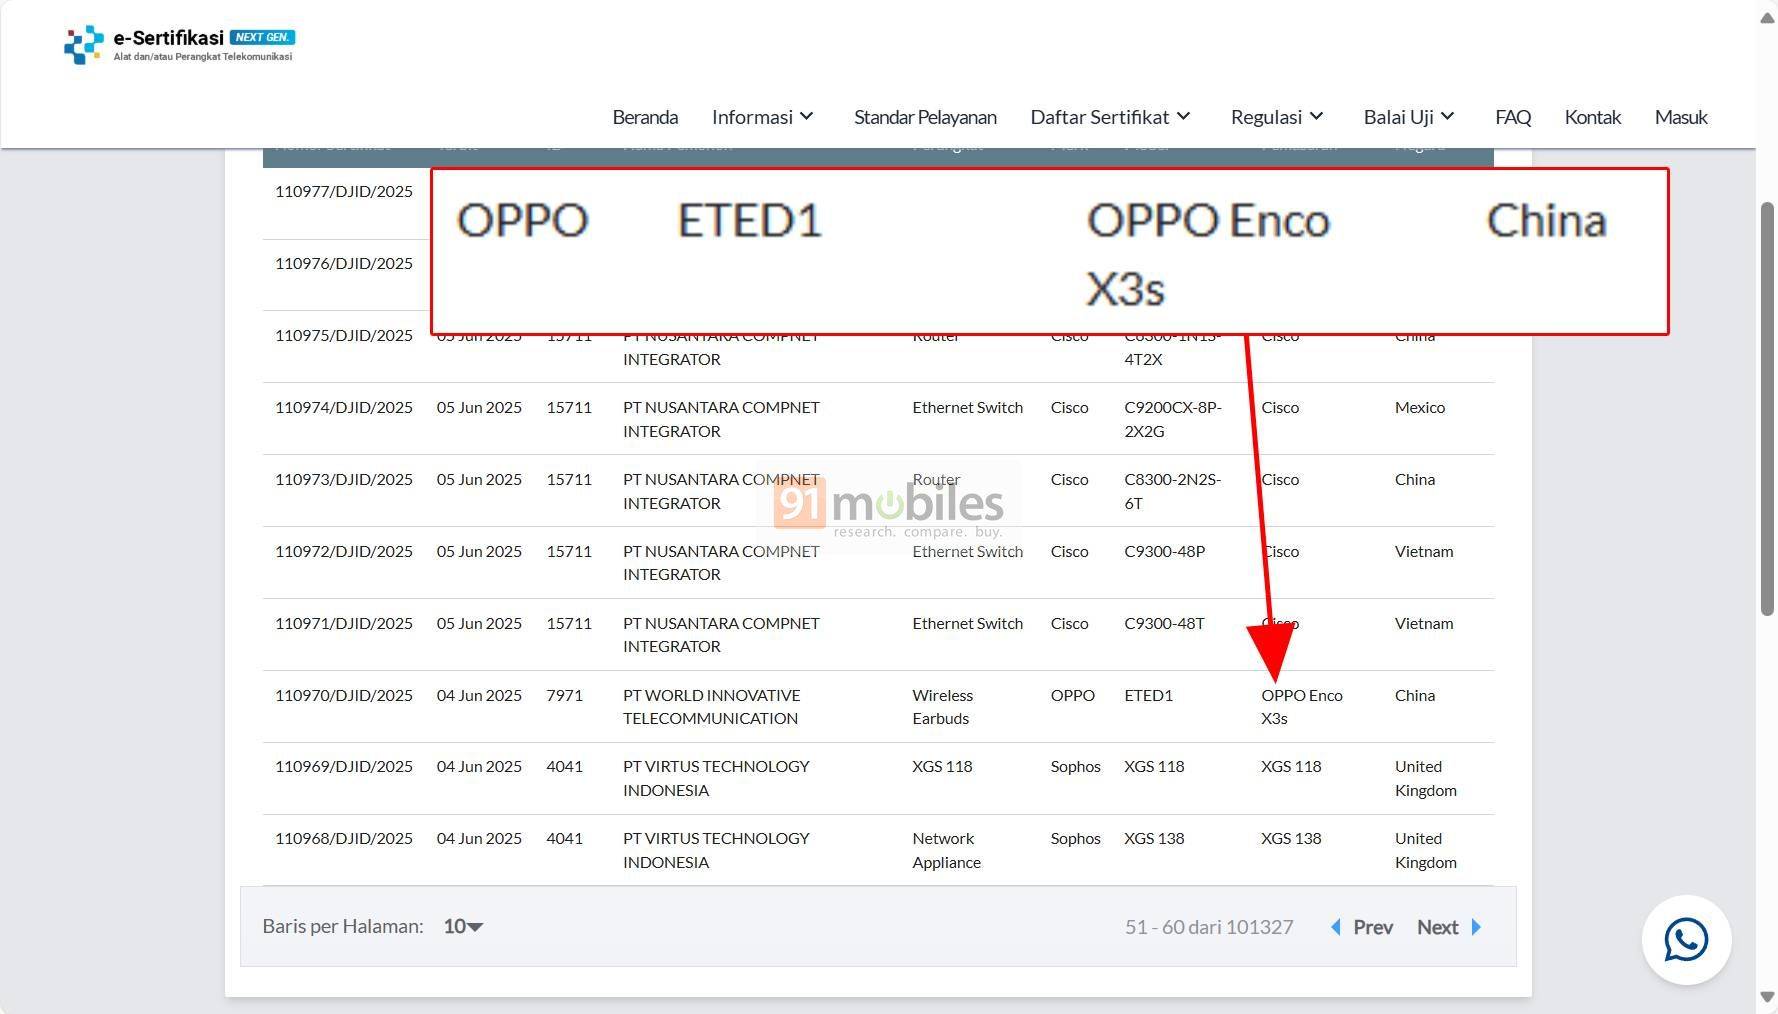The image size is (1778, 1014).
Task: Select the Kontak menu item
Action: pos(1592,117)
